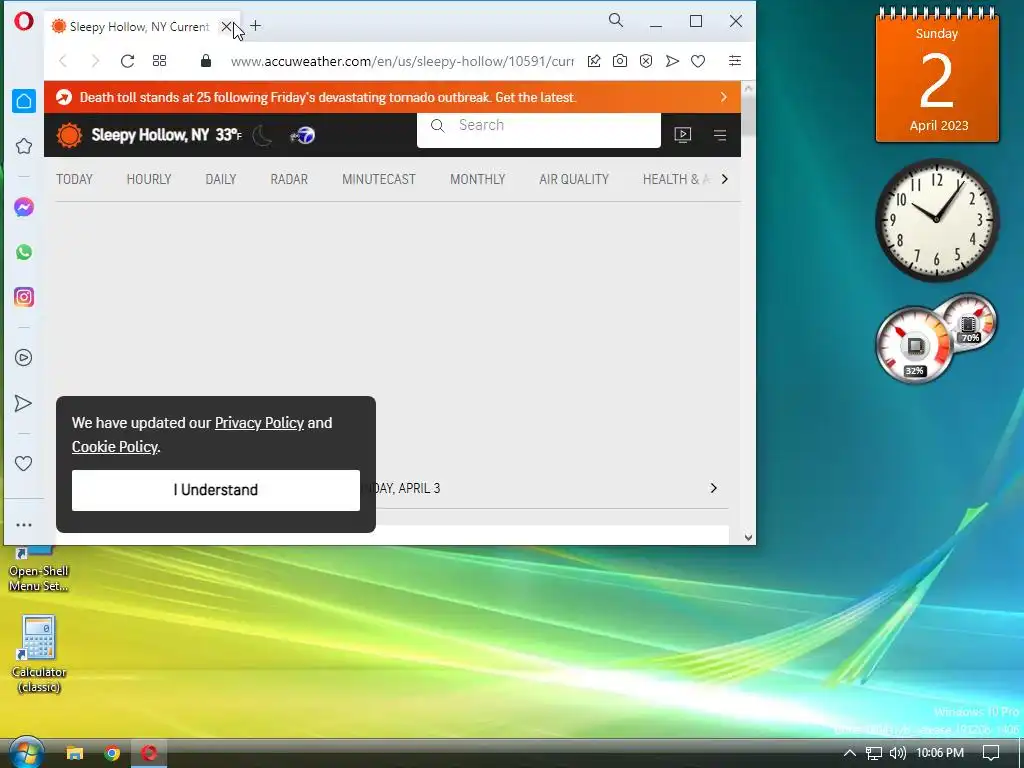The height and width of the screenshot is (768, 1024).
Task: Take a snapshot with camera icon
Action: (620, 61)
